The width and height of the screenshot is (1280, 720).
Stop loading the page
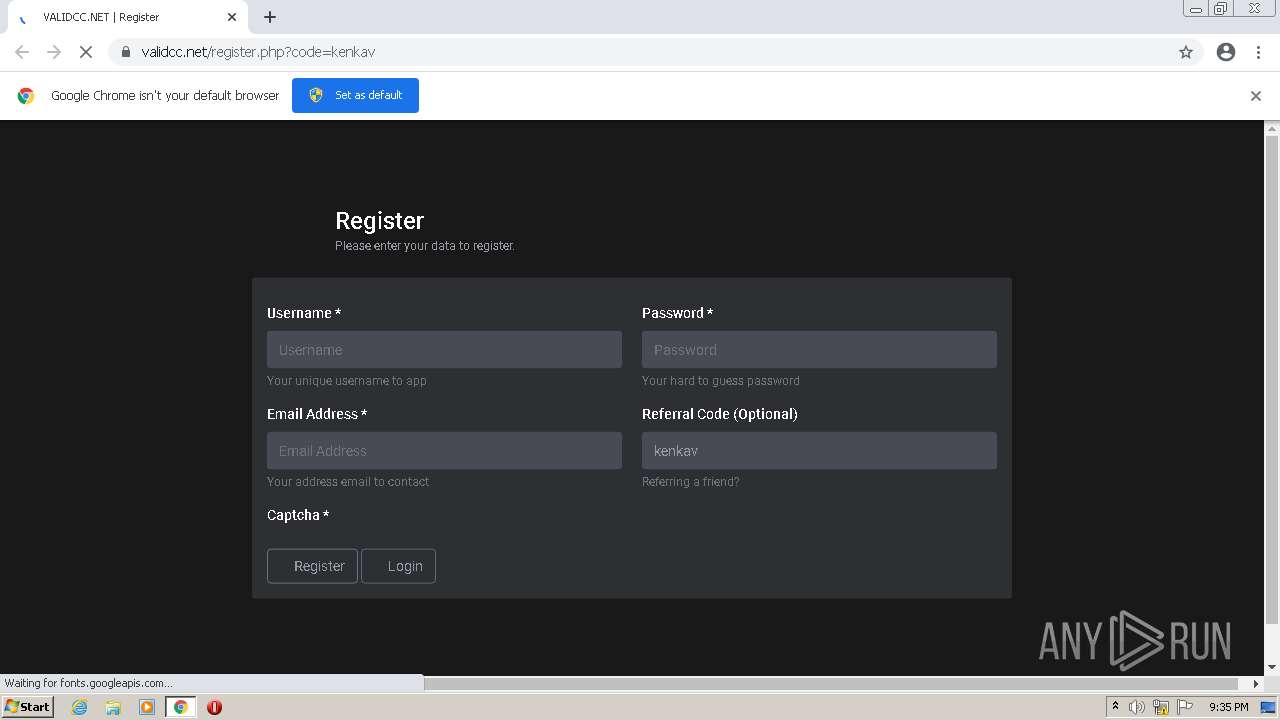point(86,52)
